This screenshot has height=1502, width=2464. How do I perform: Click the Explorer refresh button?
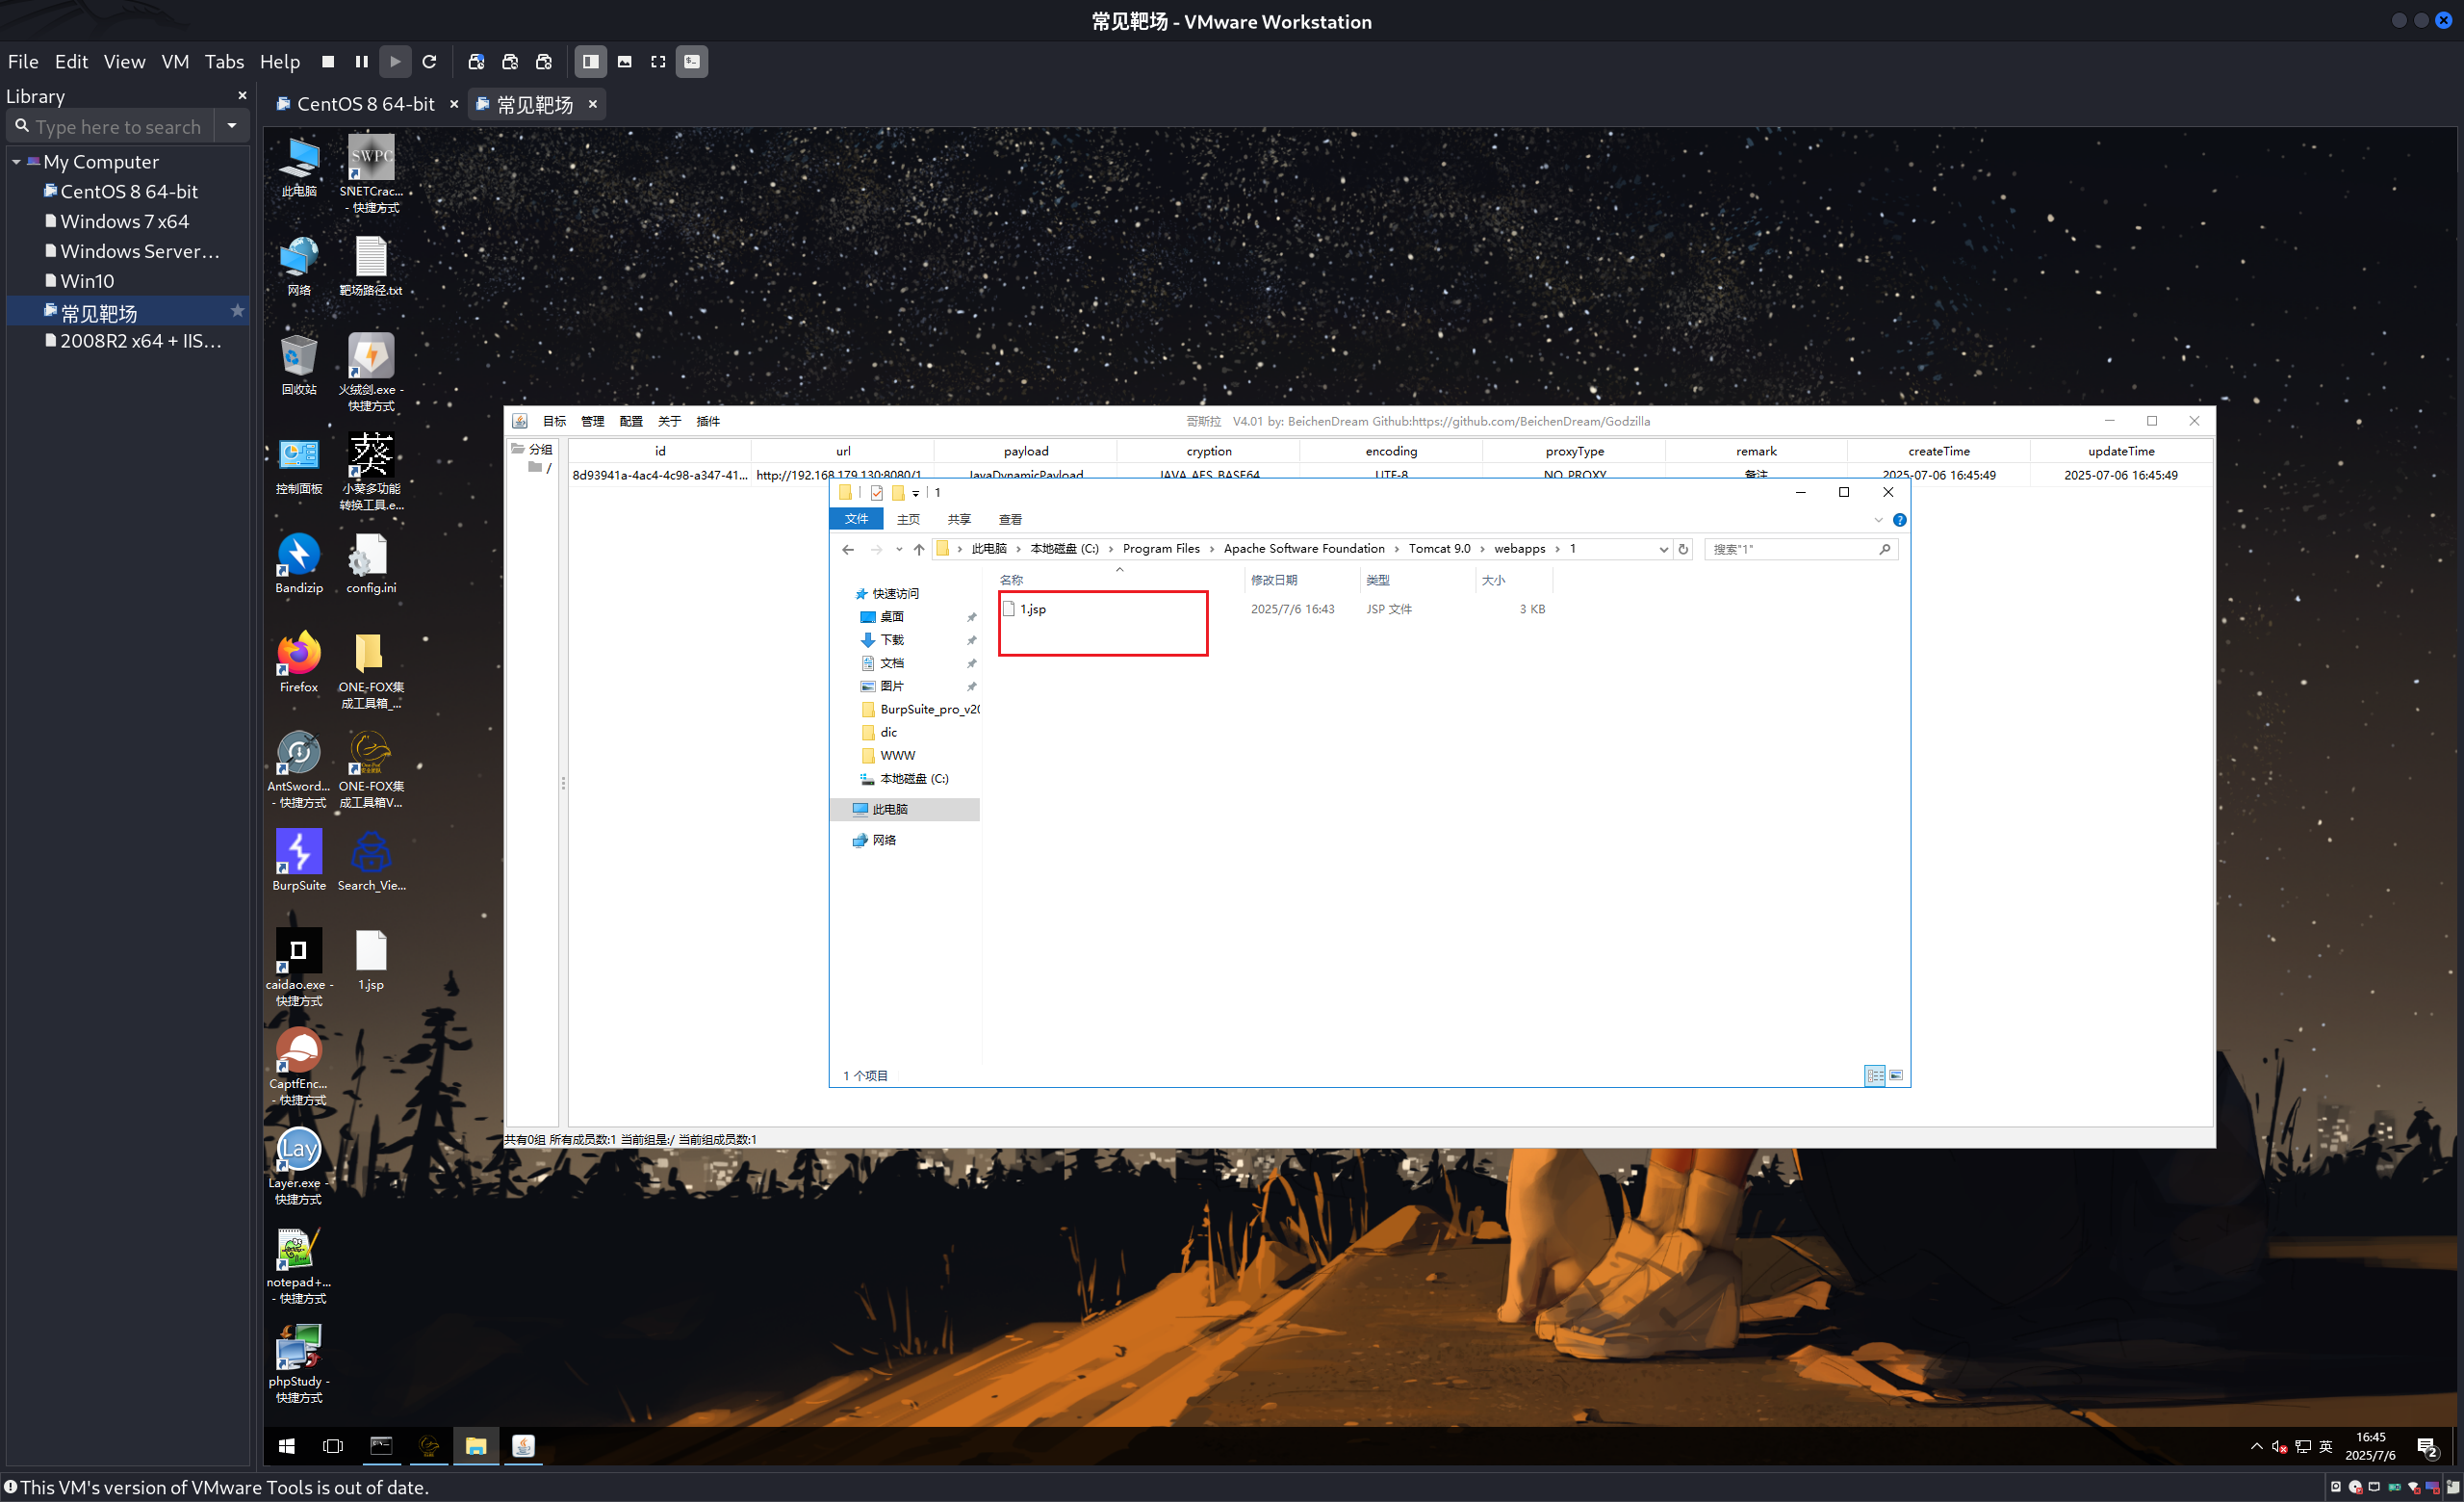[x=1683, y=549]
